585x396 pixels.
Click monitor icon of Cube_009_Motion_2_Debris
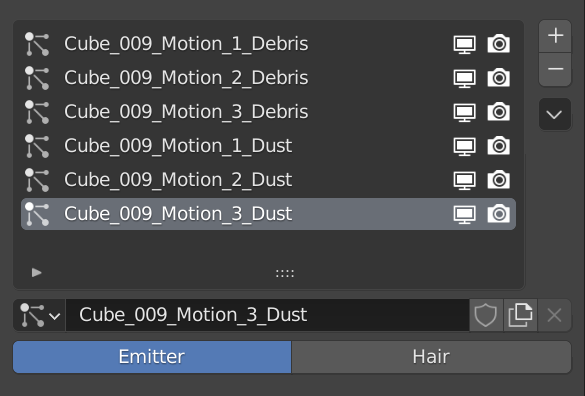coord(464,78)
